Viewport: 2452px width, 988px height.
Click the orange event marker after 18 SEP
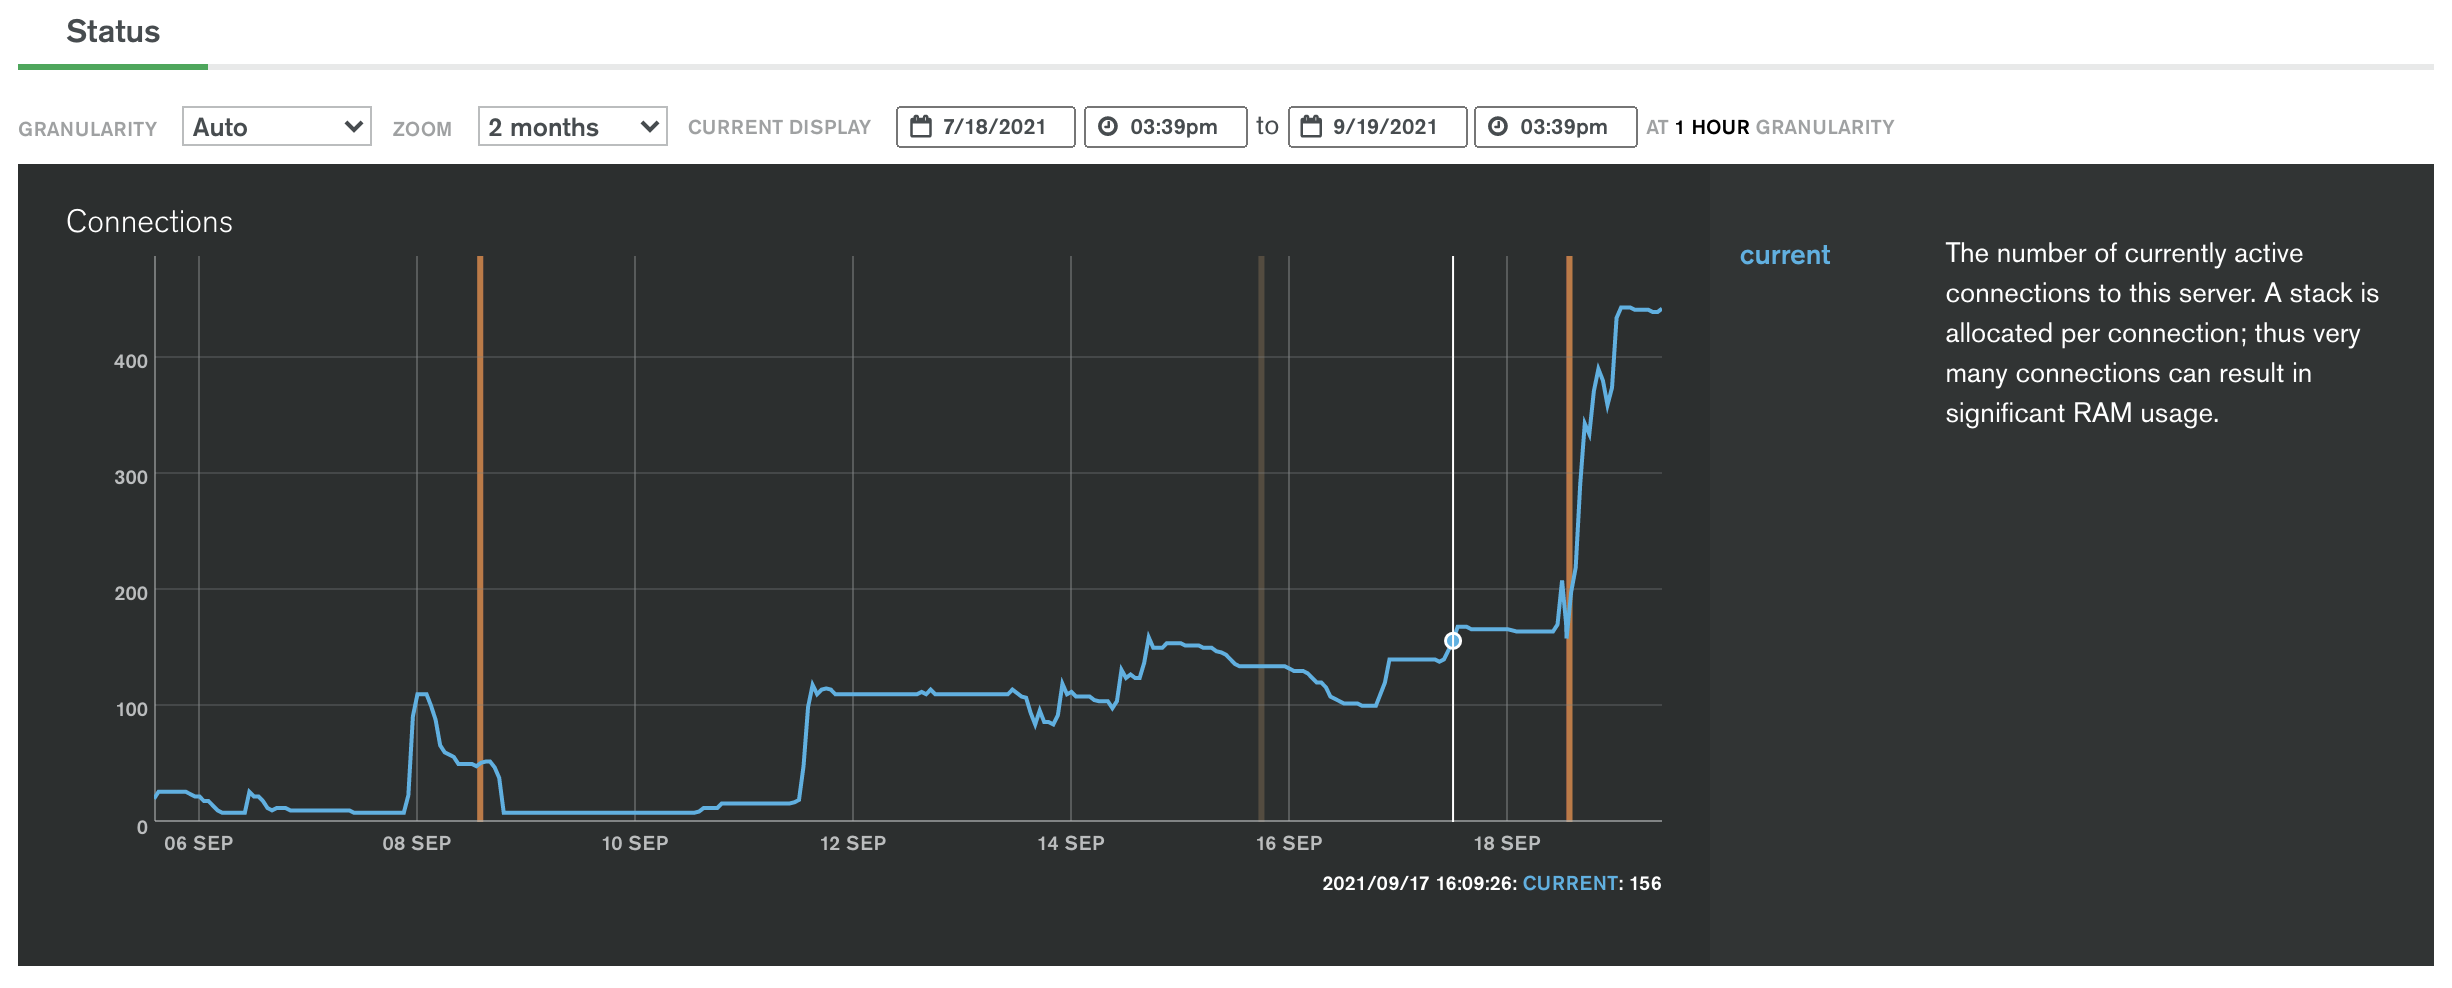coord(1569,538)
